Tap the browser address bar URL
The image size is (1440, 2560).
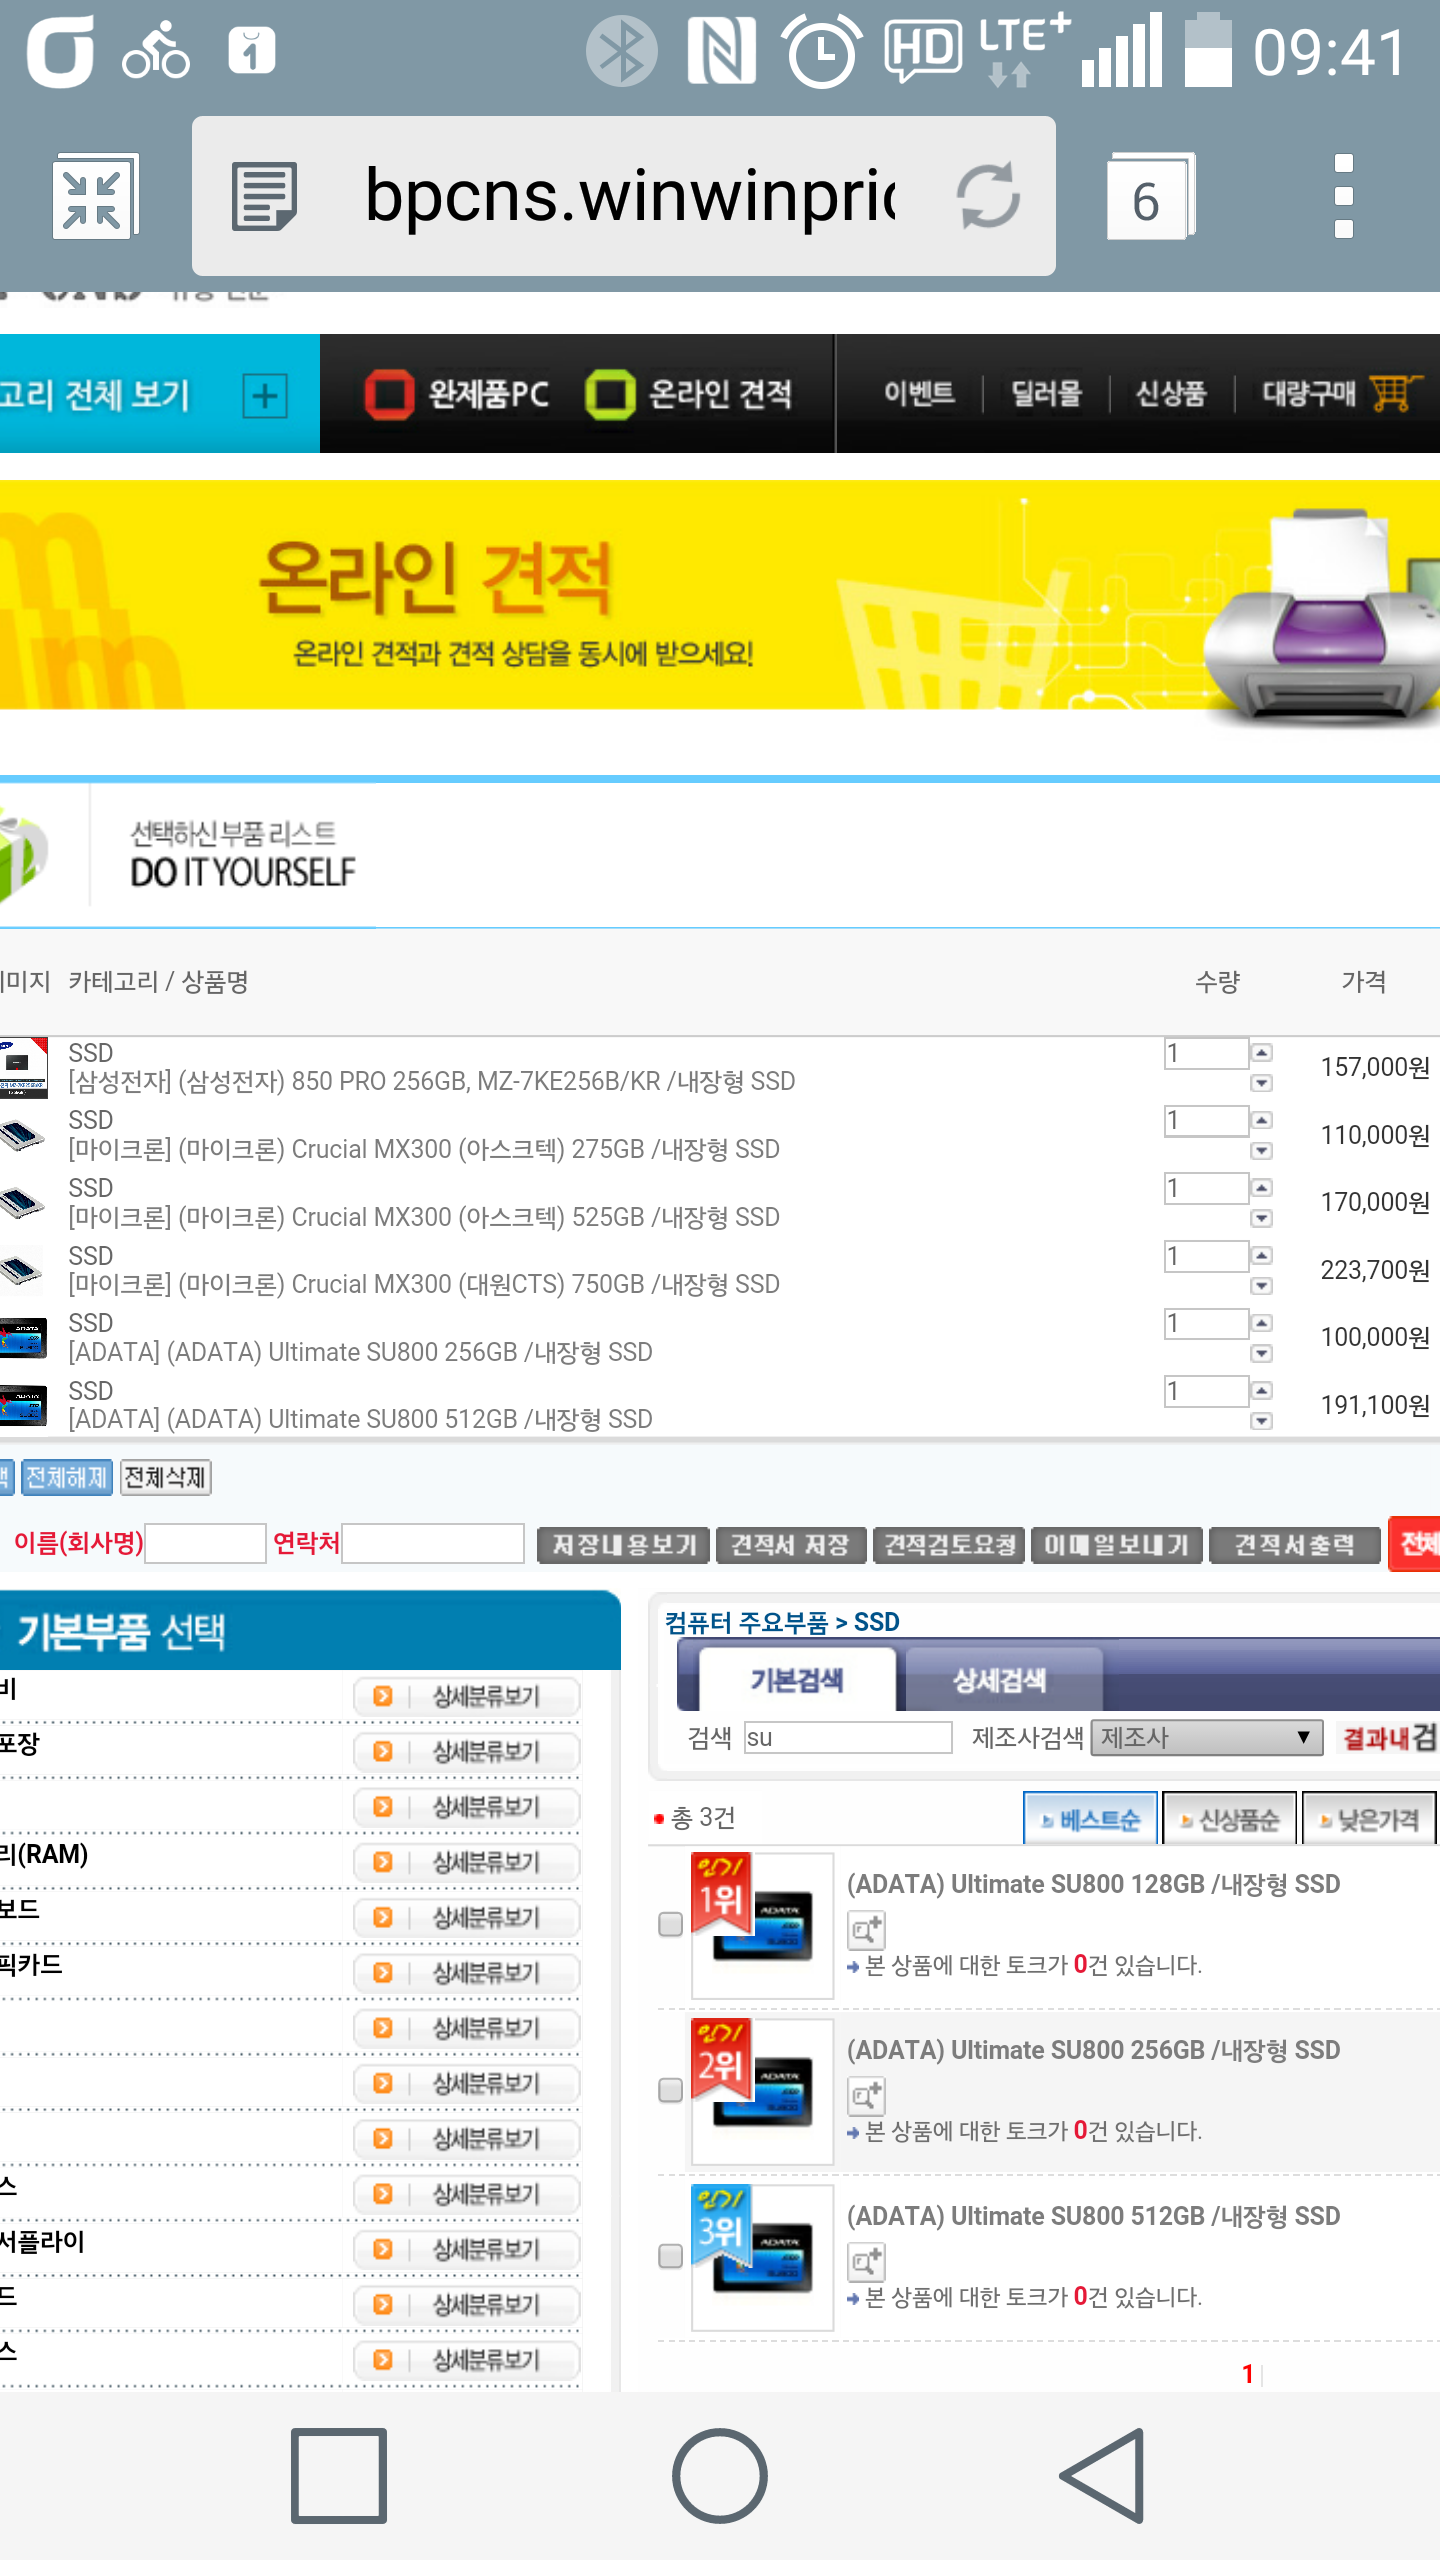(x=630, y=196)
